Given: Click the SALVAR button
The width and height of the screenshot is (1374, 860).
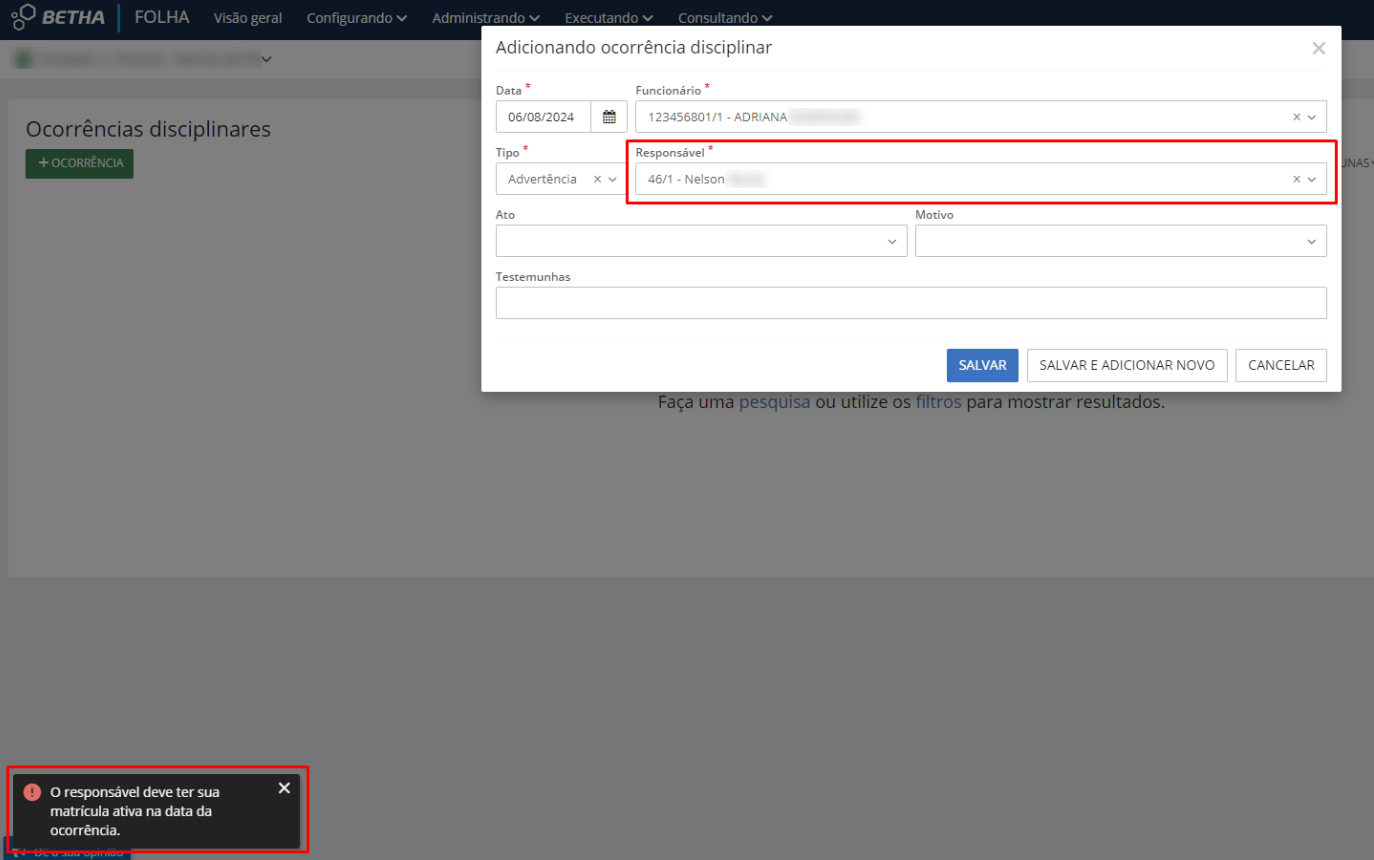Looking at the screenshot, I should click(983, 365).
